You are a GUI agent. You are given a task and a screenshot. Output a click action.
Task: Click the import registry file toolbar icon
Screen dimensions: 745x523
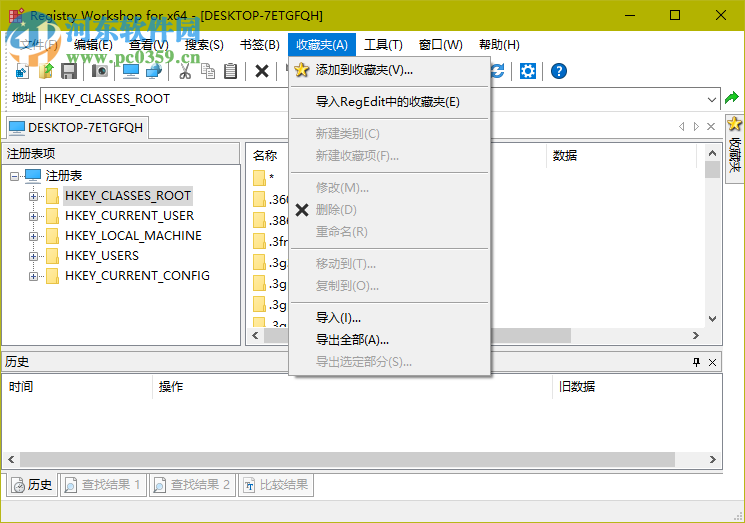click(x=22, y=71)
